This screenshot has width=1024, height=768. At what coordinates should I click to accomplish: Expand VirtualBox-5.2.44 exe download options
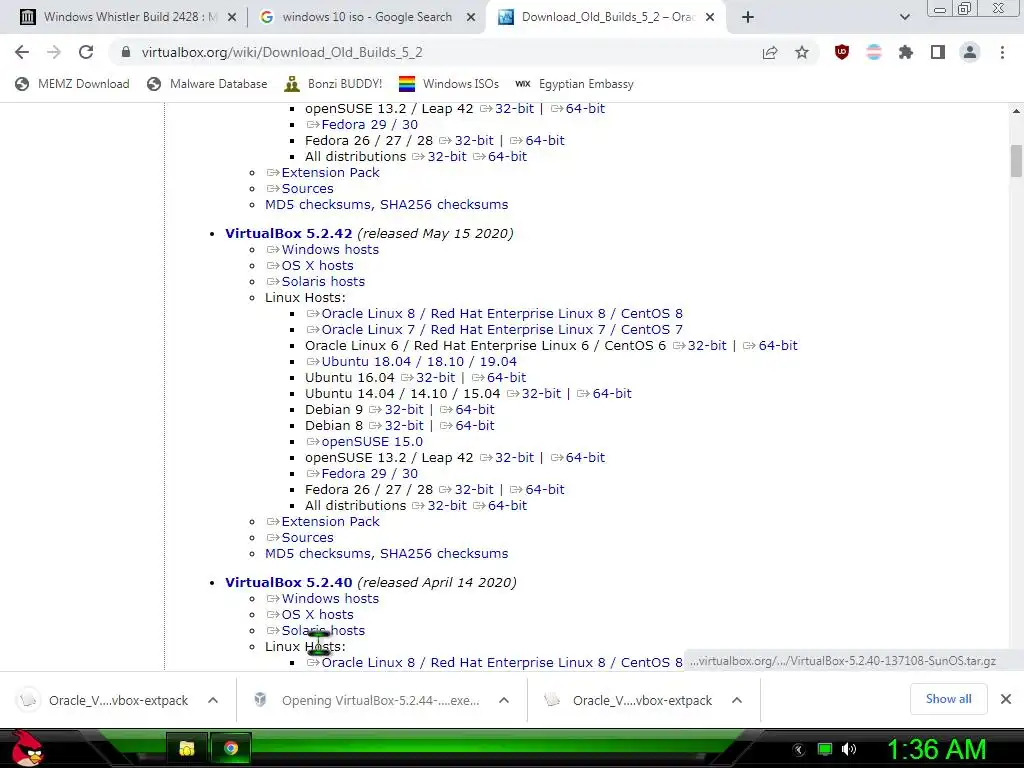pyautogui.click(x=504, y=700)
